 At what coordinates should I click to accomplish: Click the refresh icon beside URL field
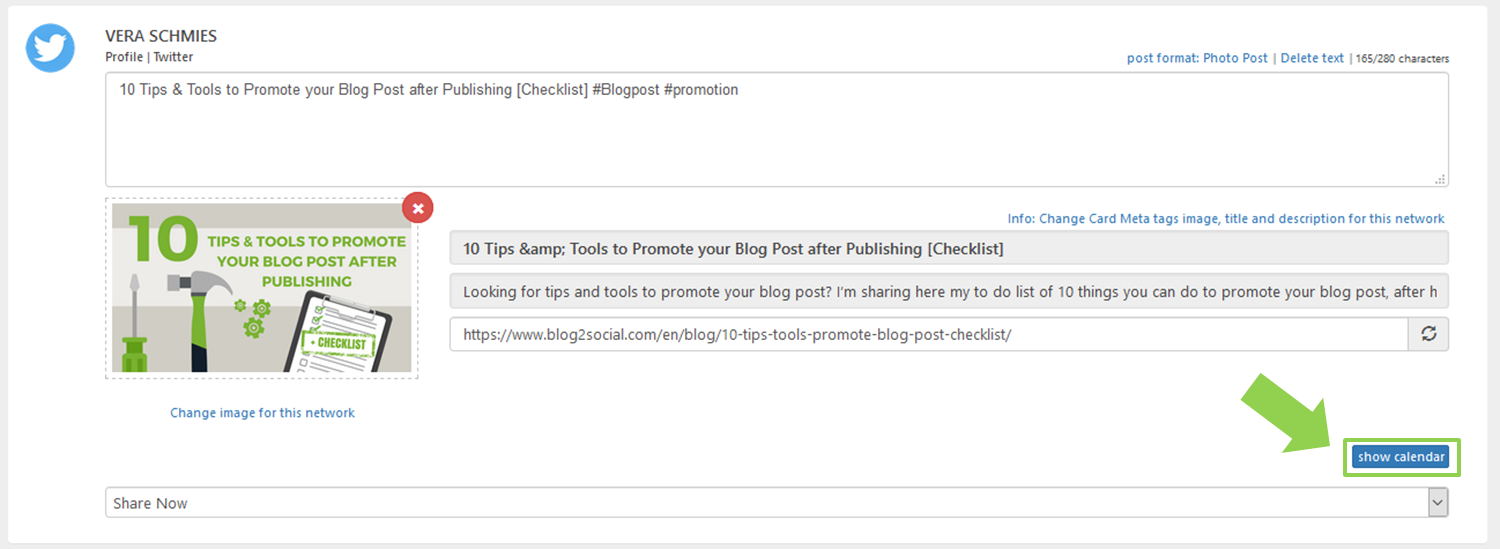pos(1428,334)
